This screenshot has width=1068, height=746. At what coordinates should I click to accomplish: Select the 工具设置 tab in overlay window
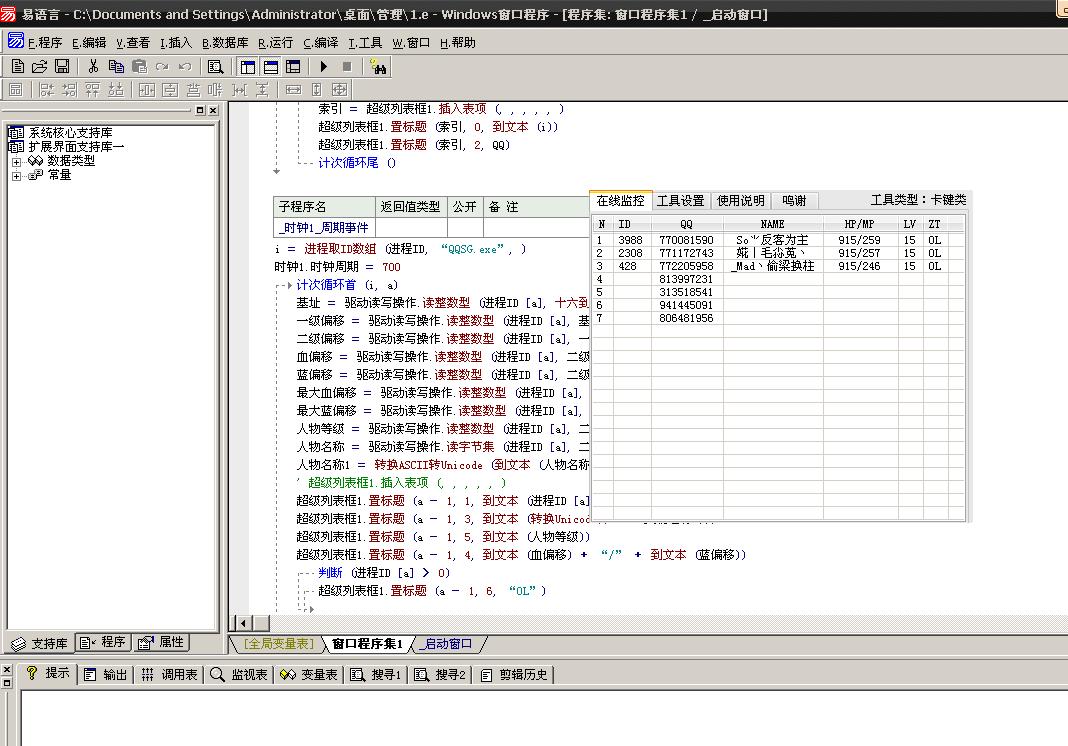(680, 201)
